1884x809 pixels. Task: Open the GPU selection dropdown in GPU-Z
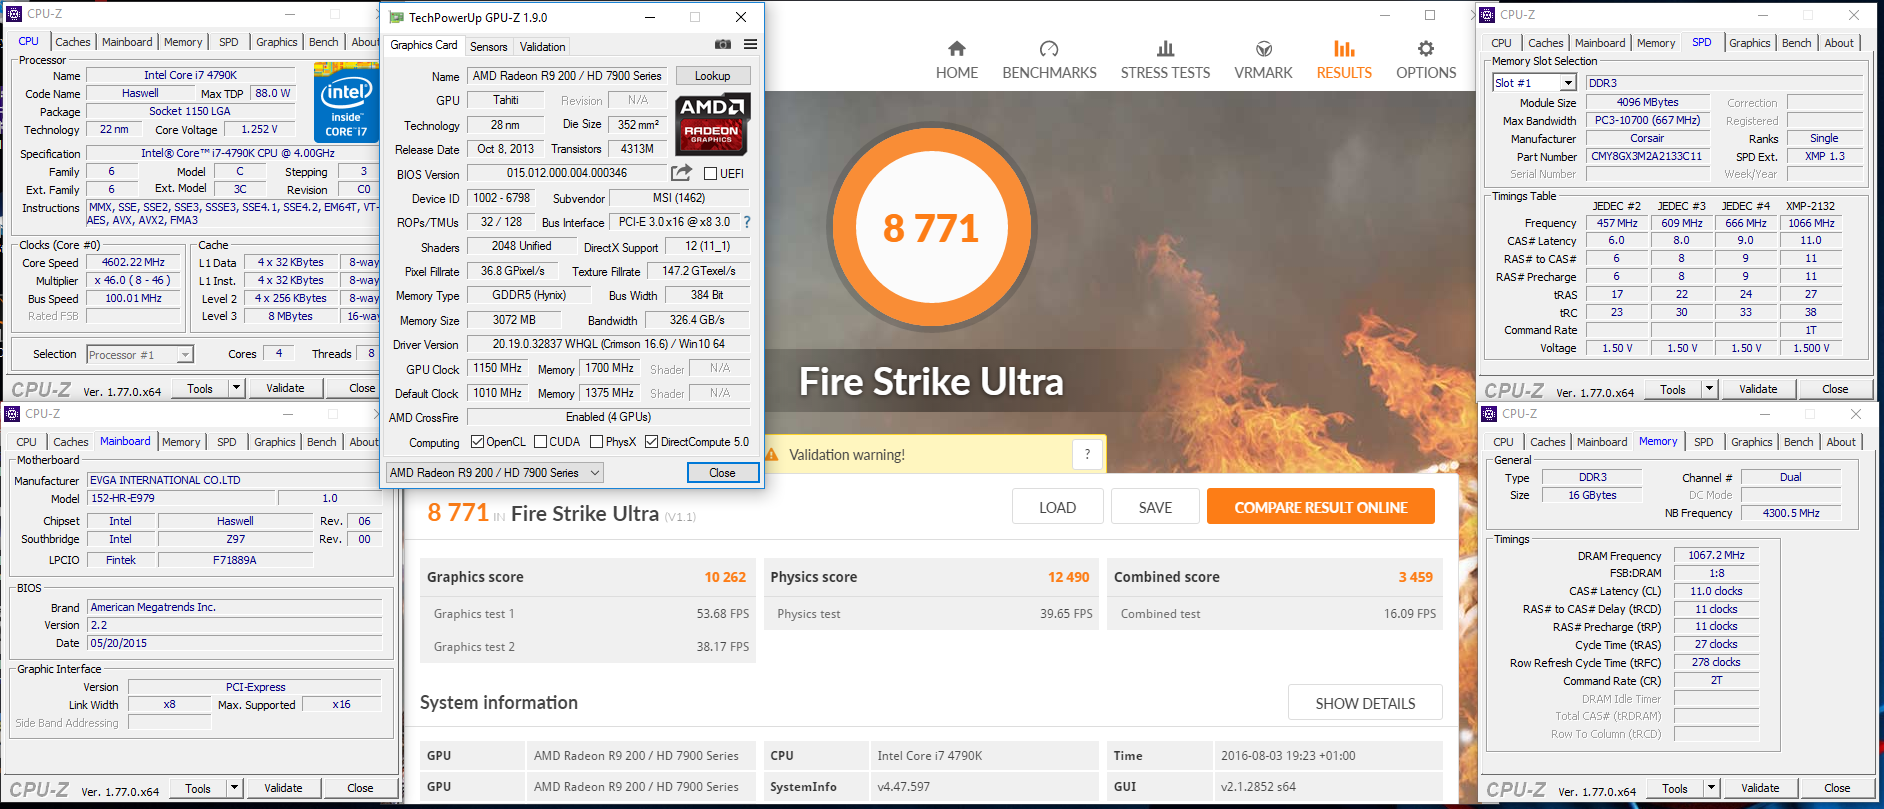click(x=495, y=473)
